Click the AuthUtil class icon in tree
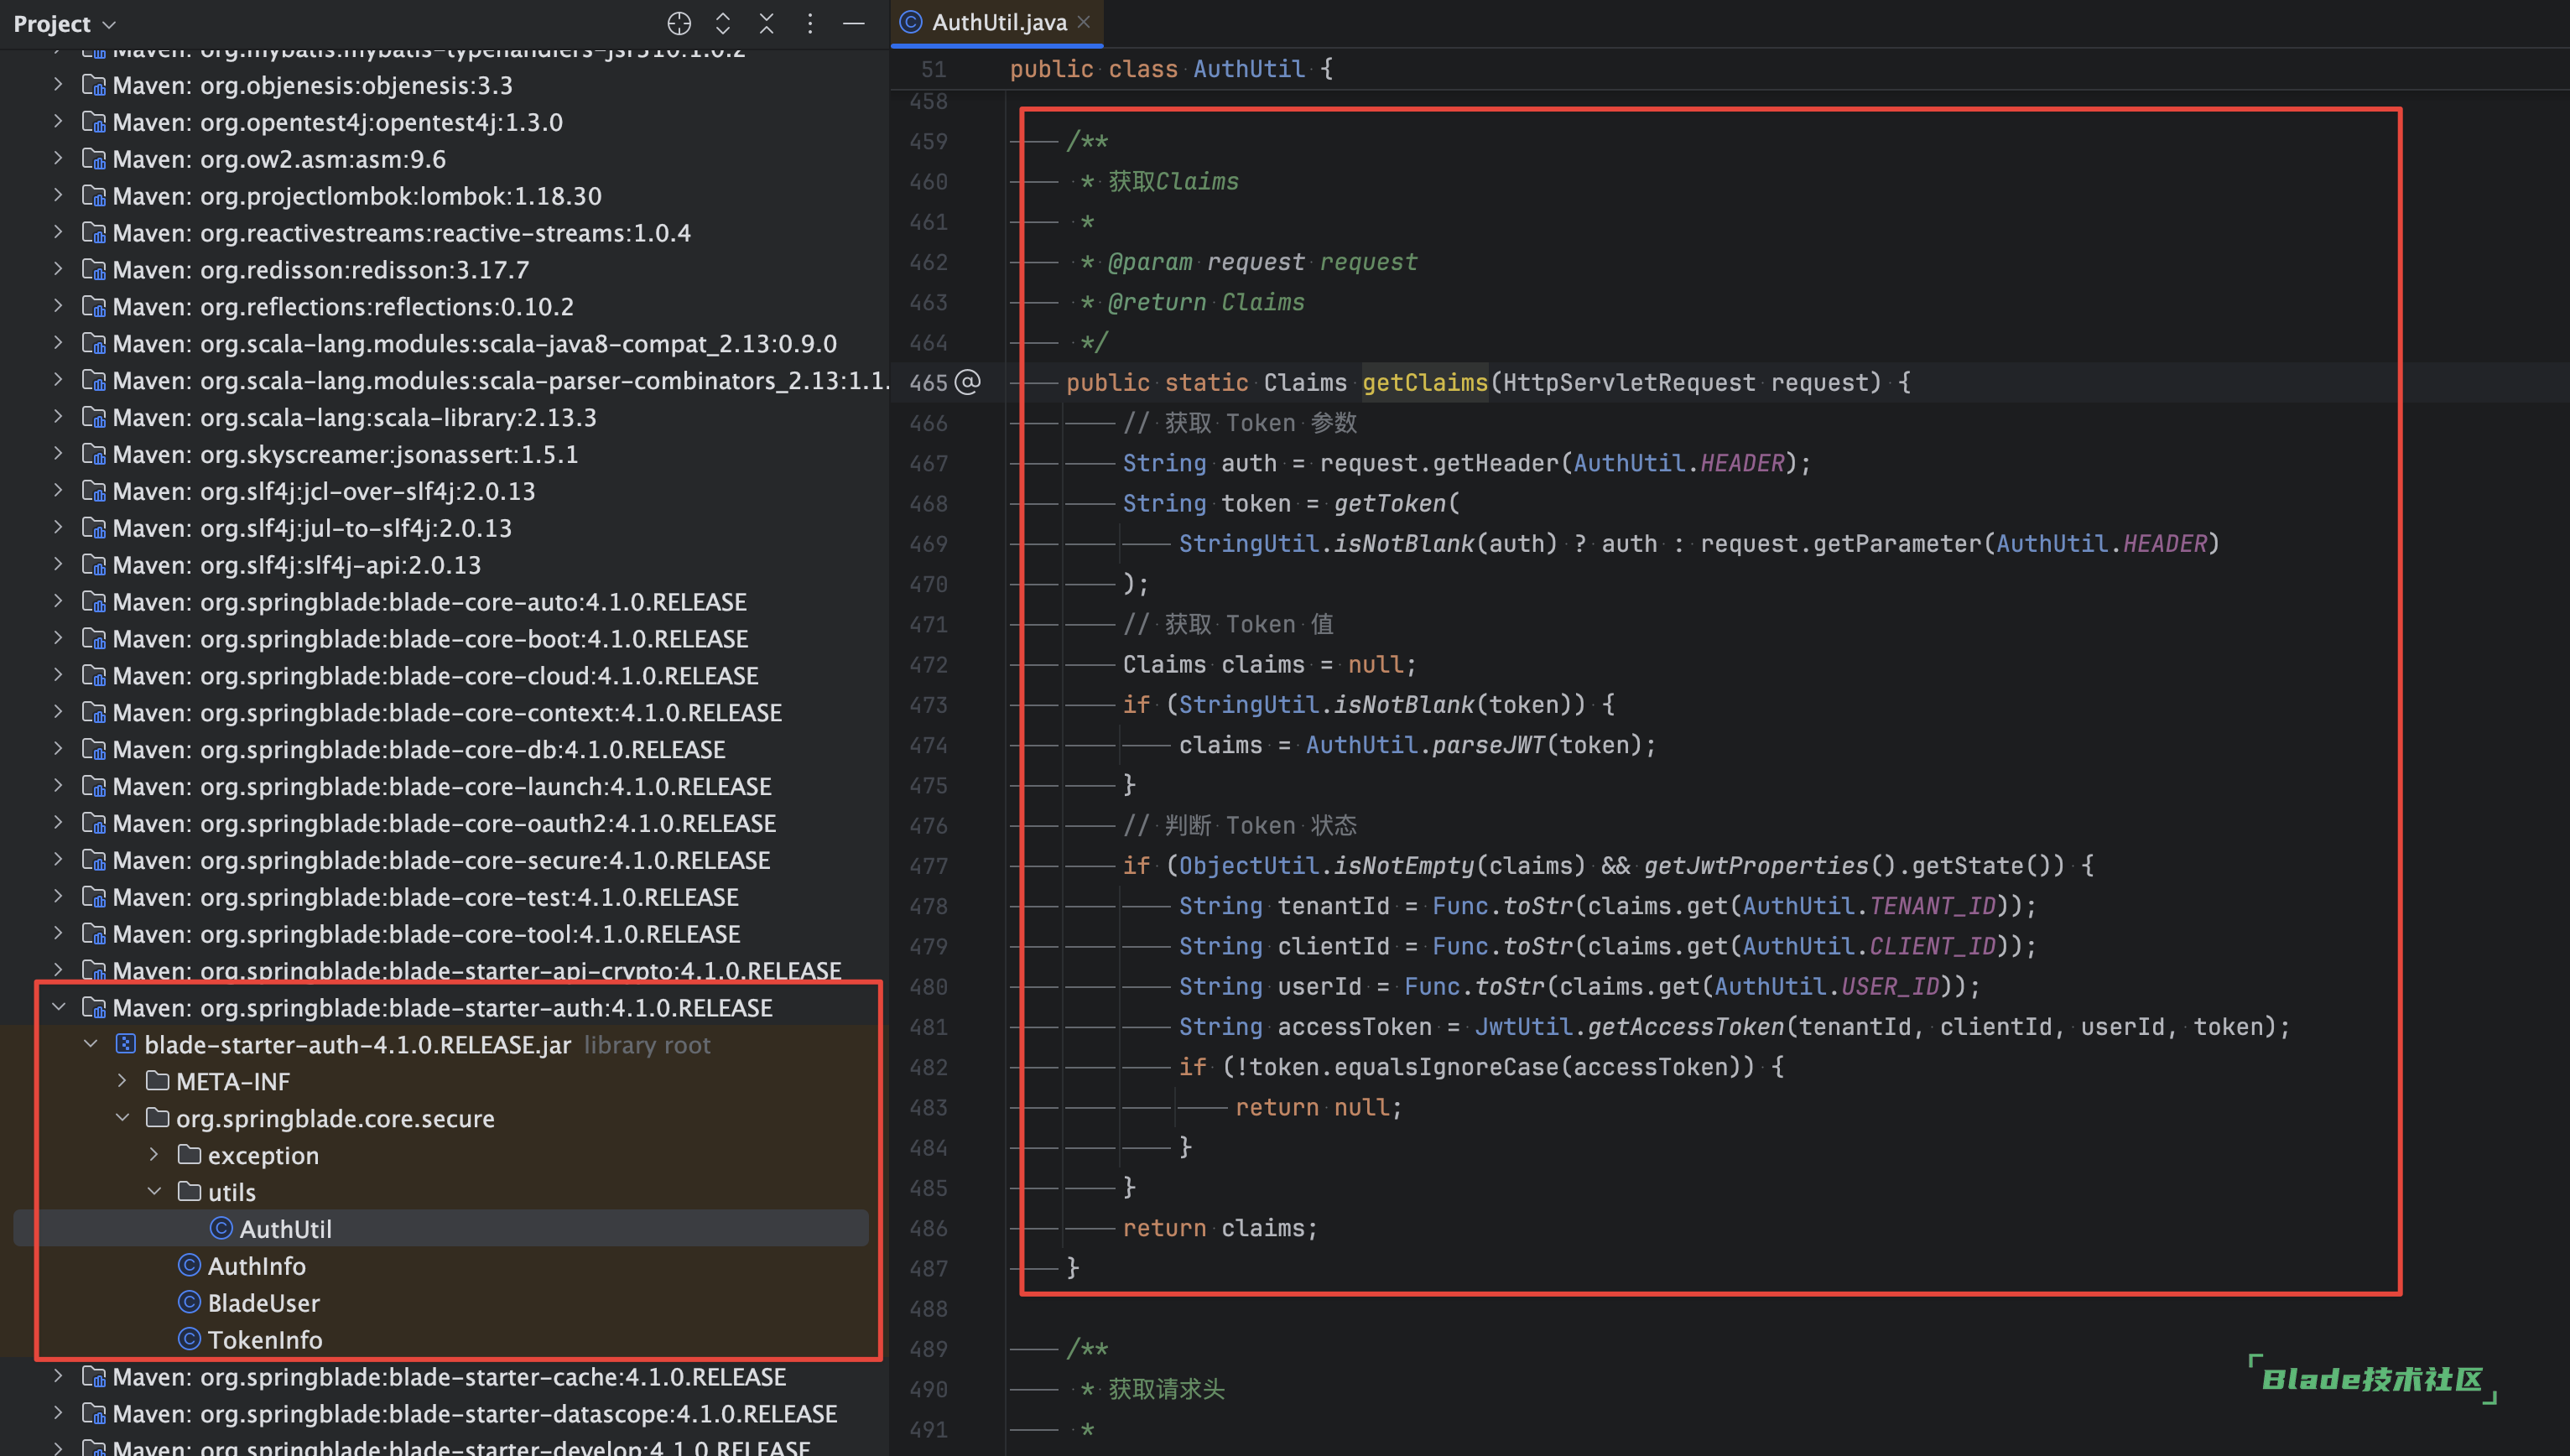Image resolution: width=2570 pixels, height=1456 pixels. pyautogui.click(x=221, y=1228)
